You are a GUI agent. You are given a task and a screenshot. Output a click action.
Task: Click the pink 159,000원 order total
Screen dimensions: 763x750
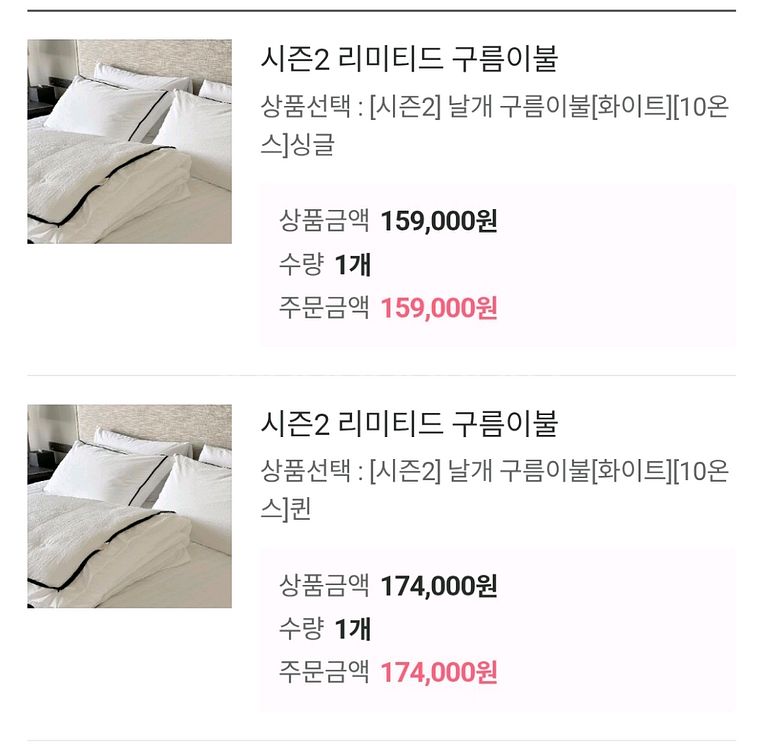(439, 307)
